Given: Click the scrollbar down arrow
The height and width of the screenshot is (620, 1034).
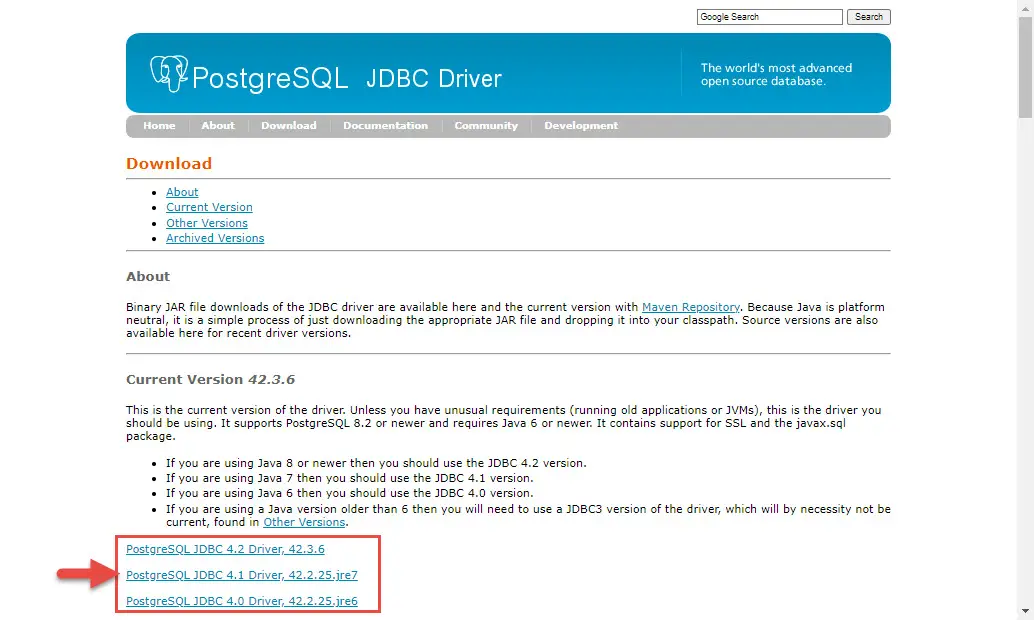Looking at the screenshot, I should pyautogui.click(x=1025, y=611).
